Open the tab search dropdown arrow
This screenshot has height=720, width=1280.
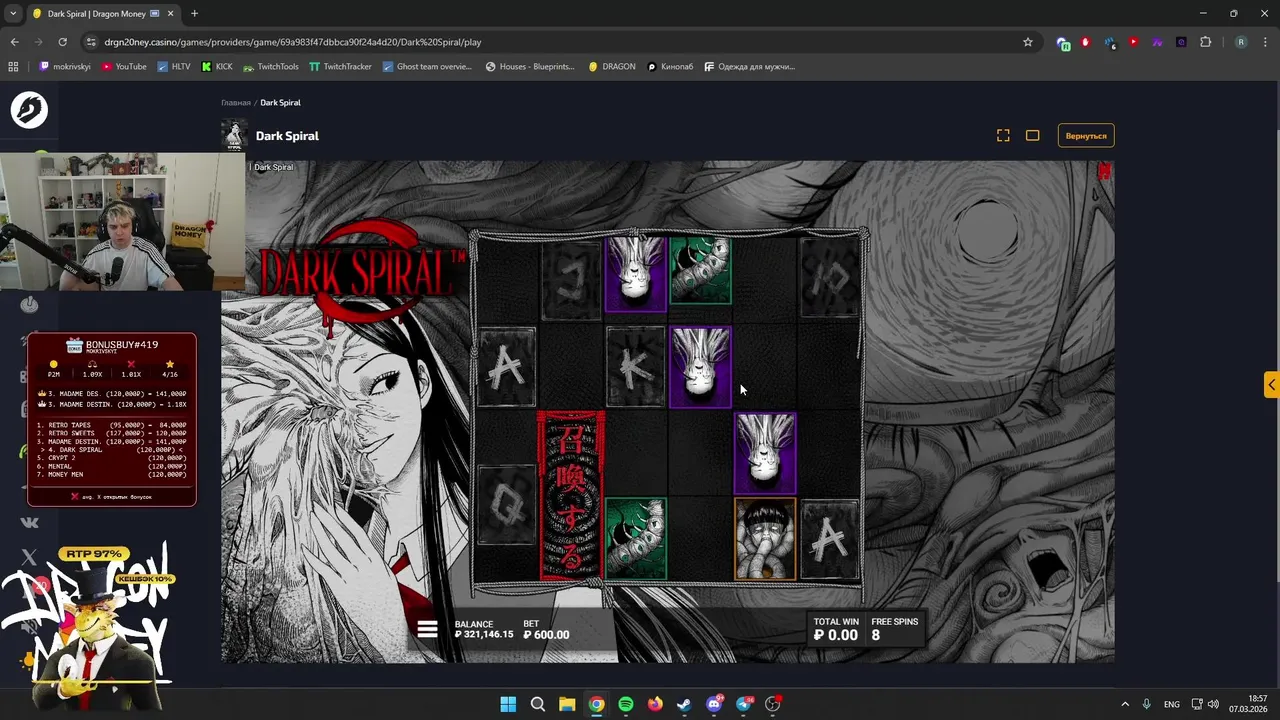tap(13, 14)
